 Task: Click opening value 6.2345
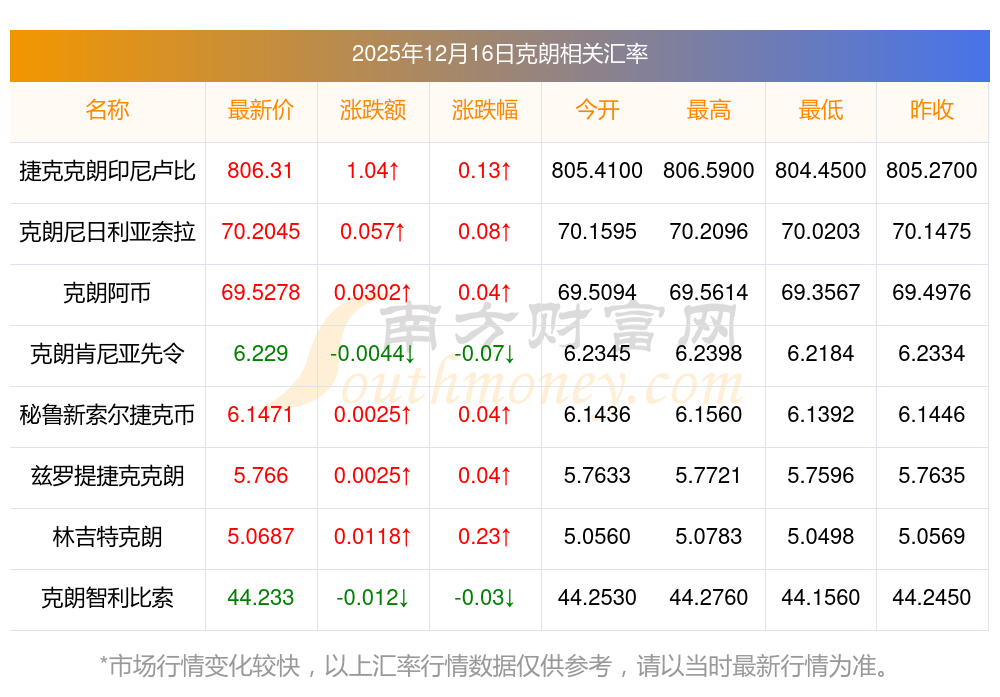(597, 353)
